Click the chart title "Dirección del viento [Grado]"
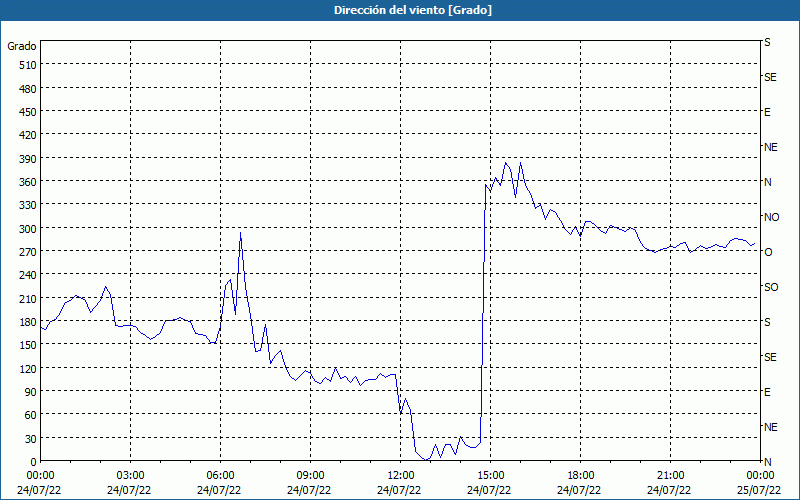This screenshot has width=800, height=500. (x=413, y=10)
